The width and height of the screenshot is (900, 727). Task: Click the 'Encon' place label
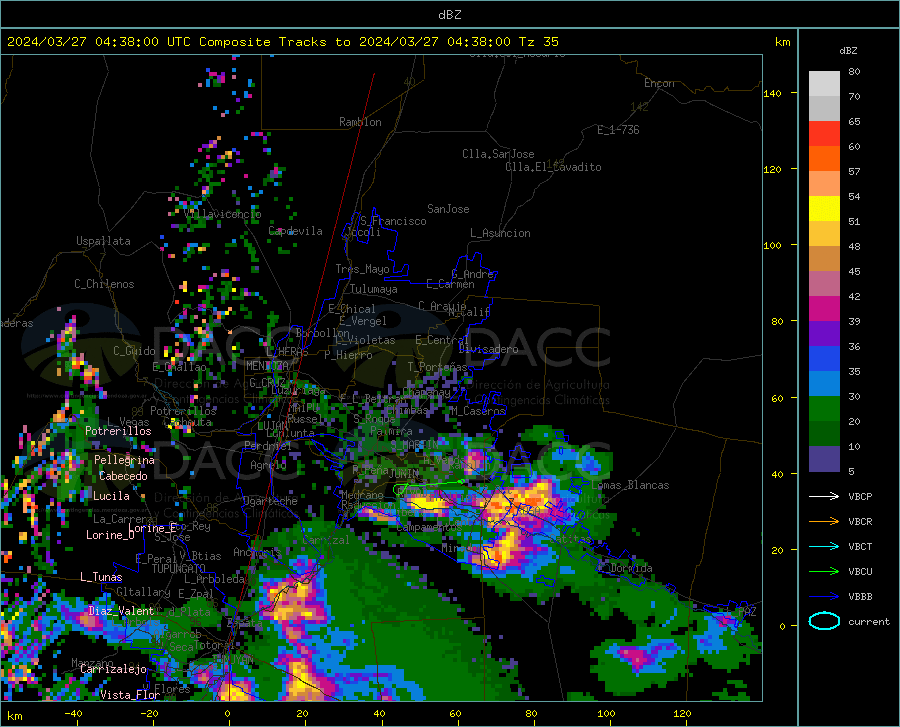click(x=659, y=83)
